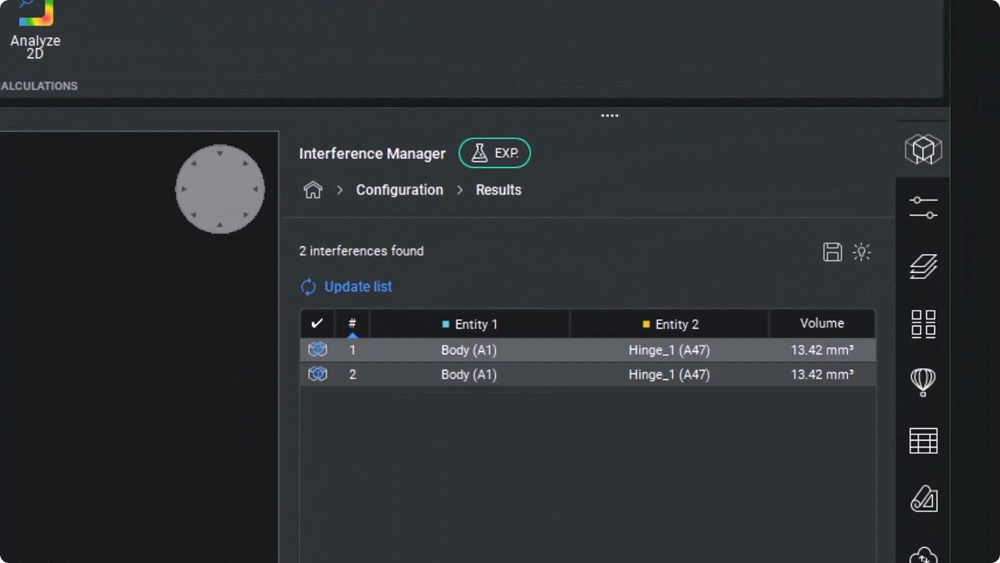1000x563 pixels.
Task: Go to Configuration in the breadcrumb
Action: point(399,190)
